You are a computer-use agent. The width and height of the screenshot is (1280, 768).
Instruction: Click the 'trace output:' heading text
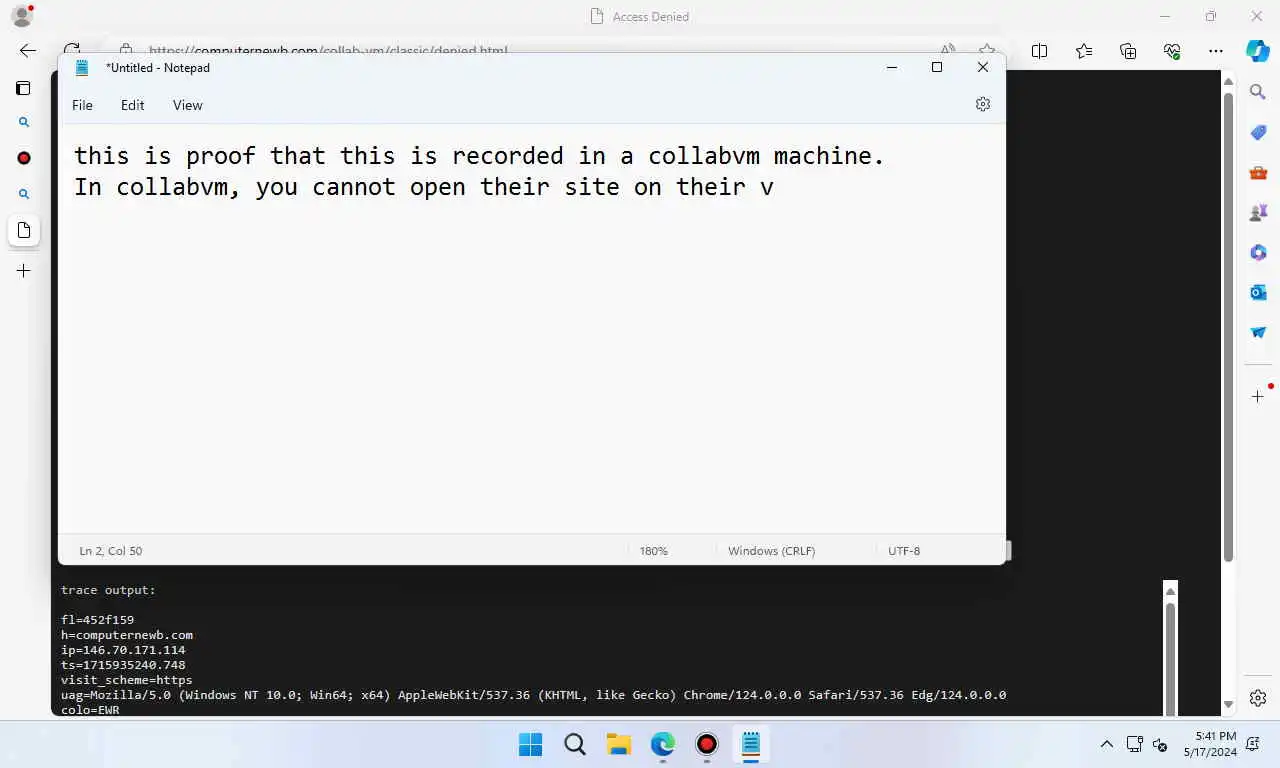click(x=108, y=590)
